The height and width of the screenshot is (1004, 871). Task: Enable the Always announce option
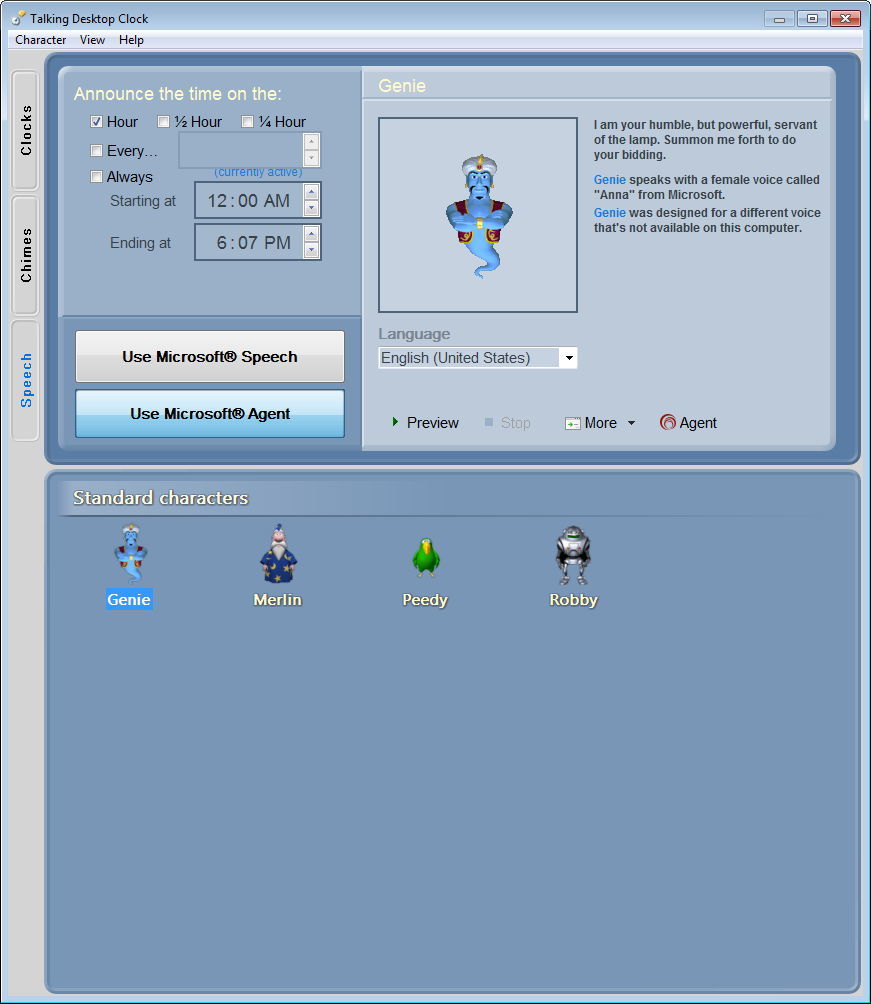click(x=96, y=177)
